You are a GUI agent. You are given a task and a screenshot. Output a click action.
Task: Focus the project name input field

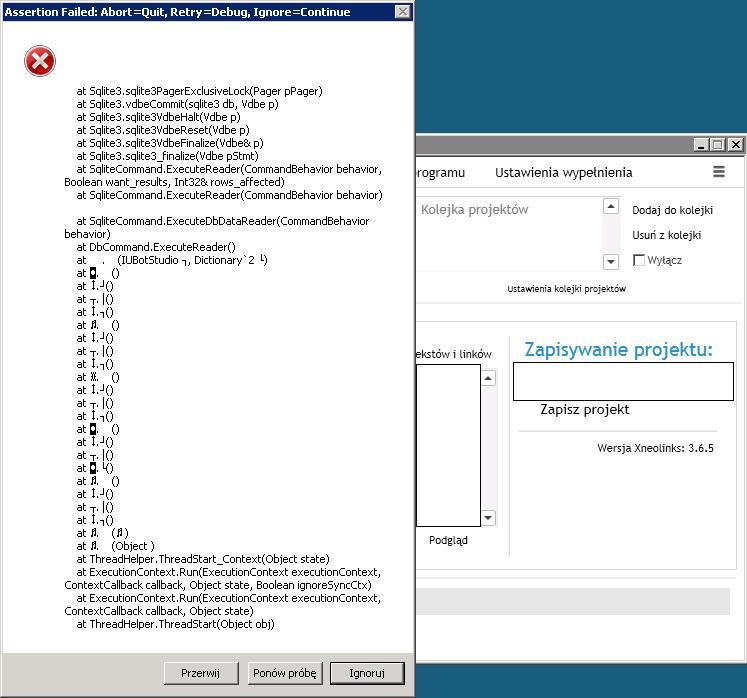coord(623,381)
